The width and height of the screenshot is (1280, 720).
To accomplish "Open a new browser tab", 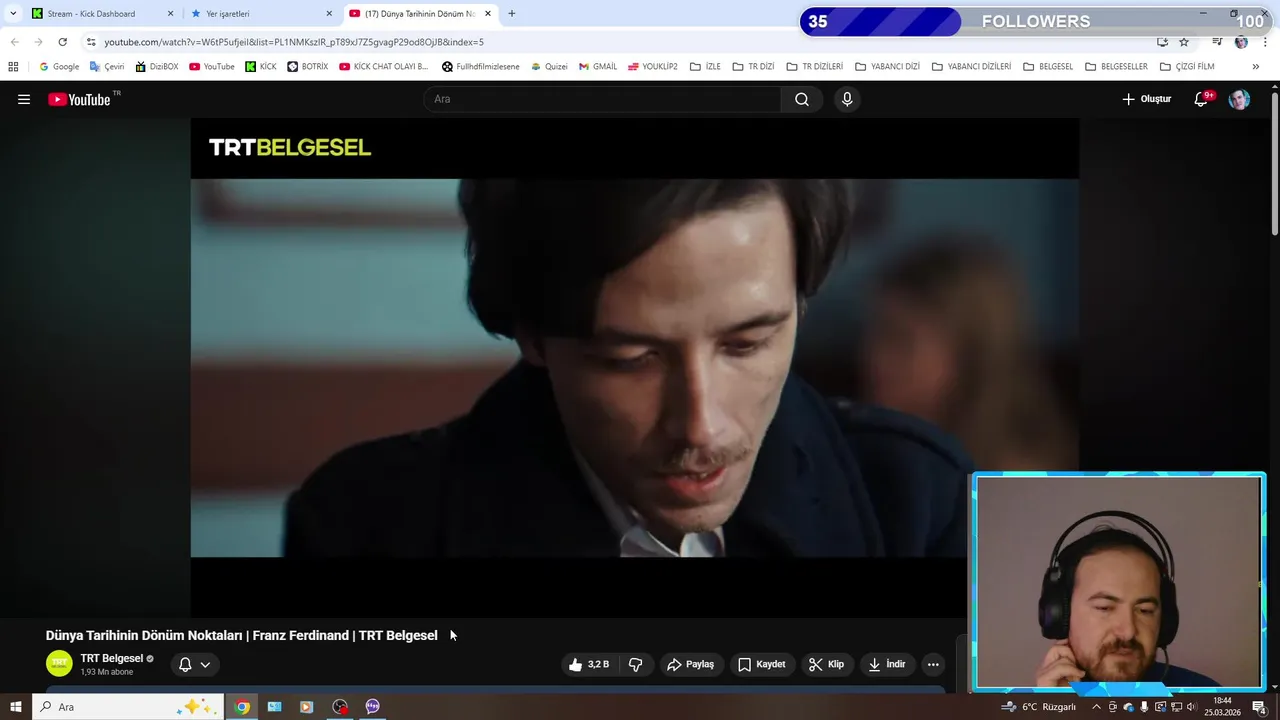I will (512, 13).
